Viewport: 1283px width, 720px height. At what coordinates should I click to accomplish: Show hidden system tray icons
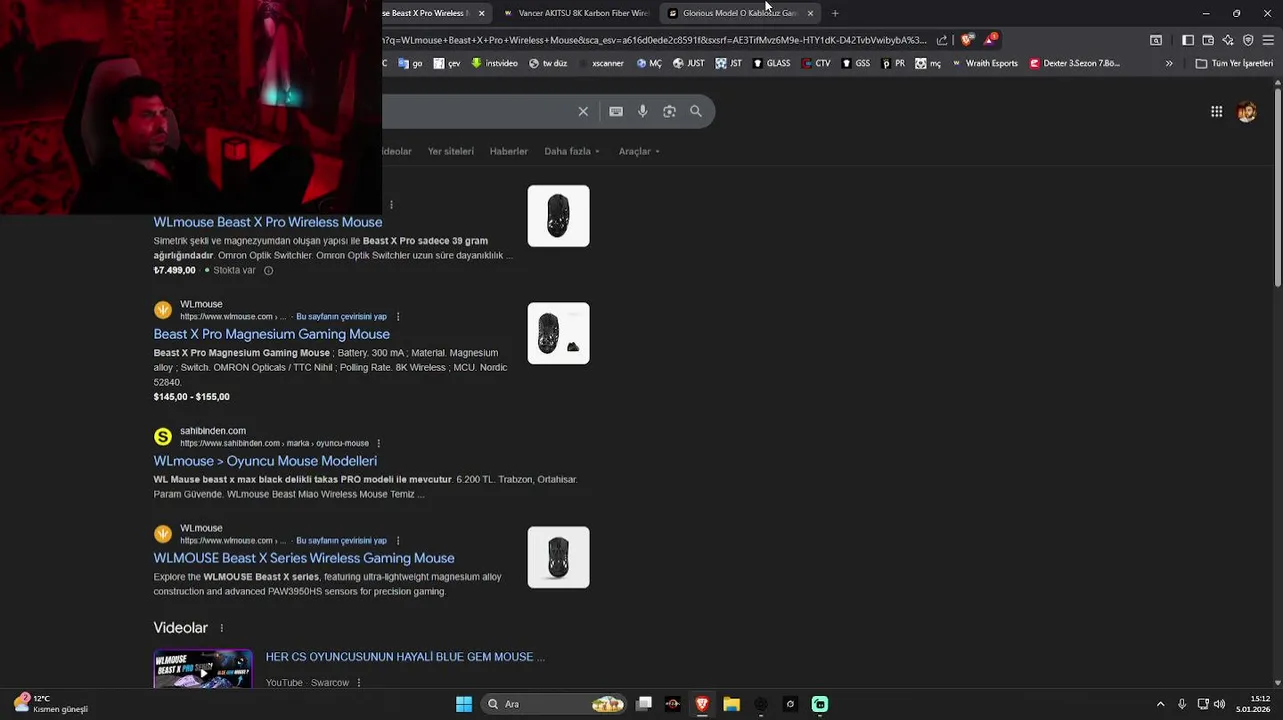coord(1160,704)
